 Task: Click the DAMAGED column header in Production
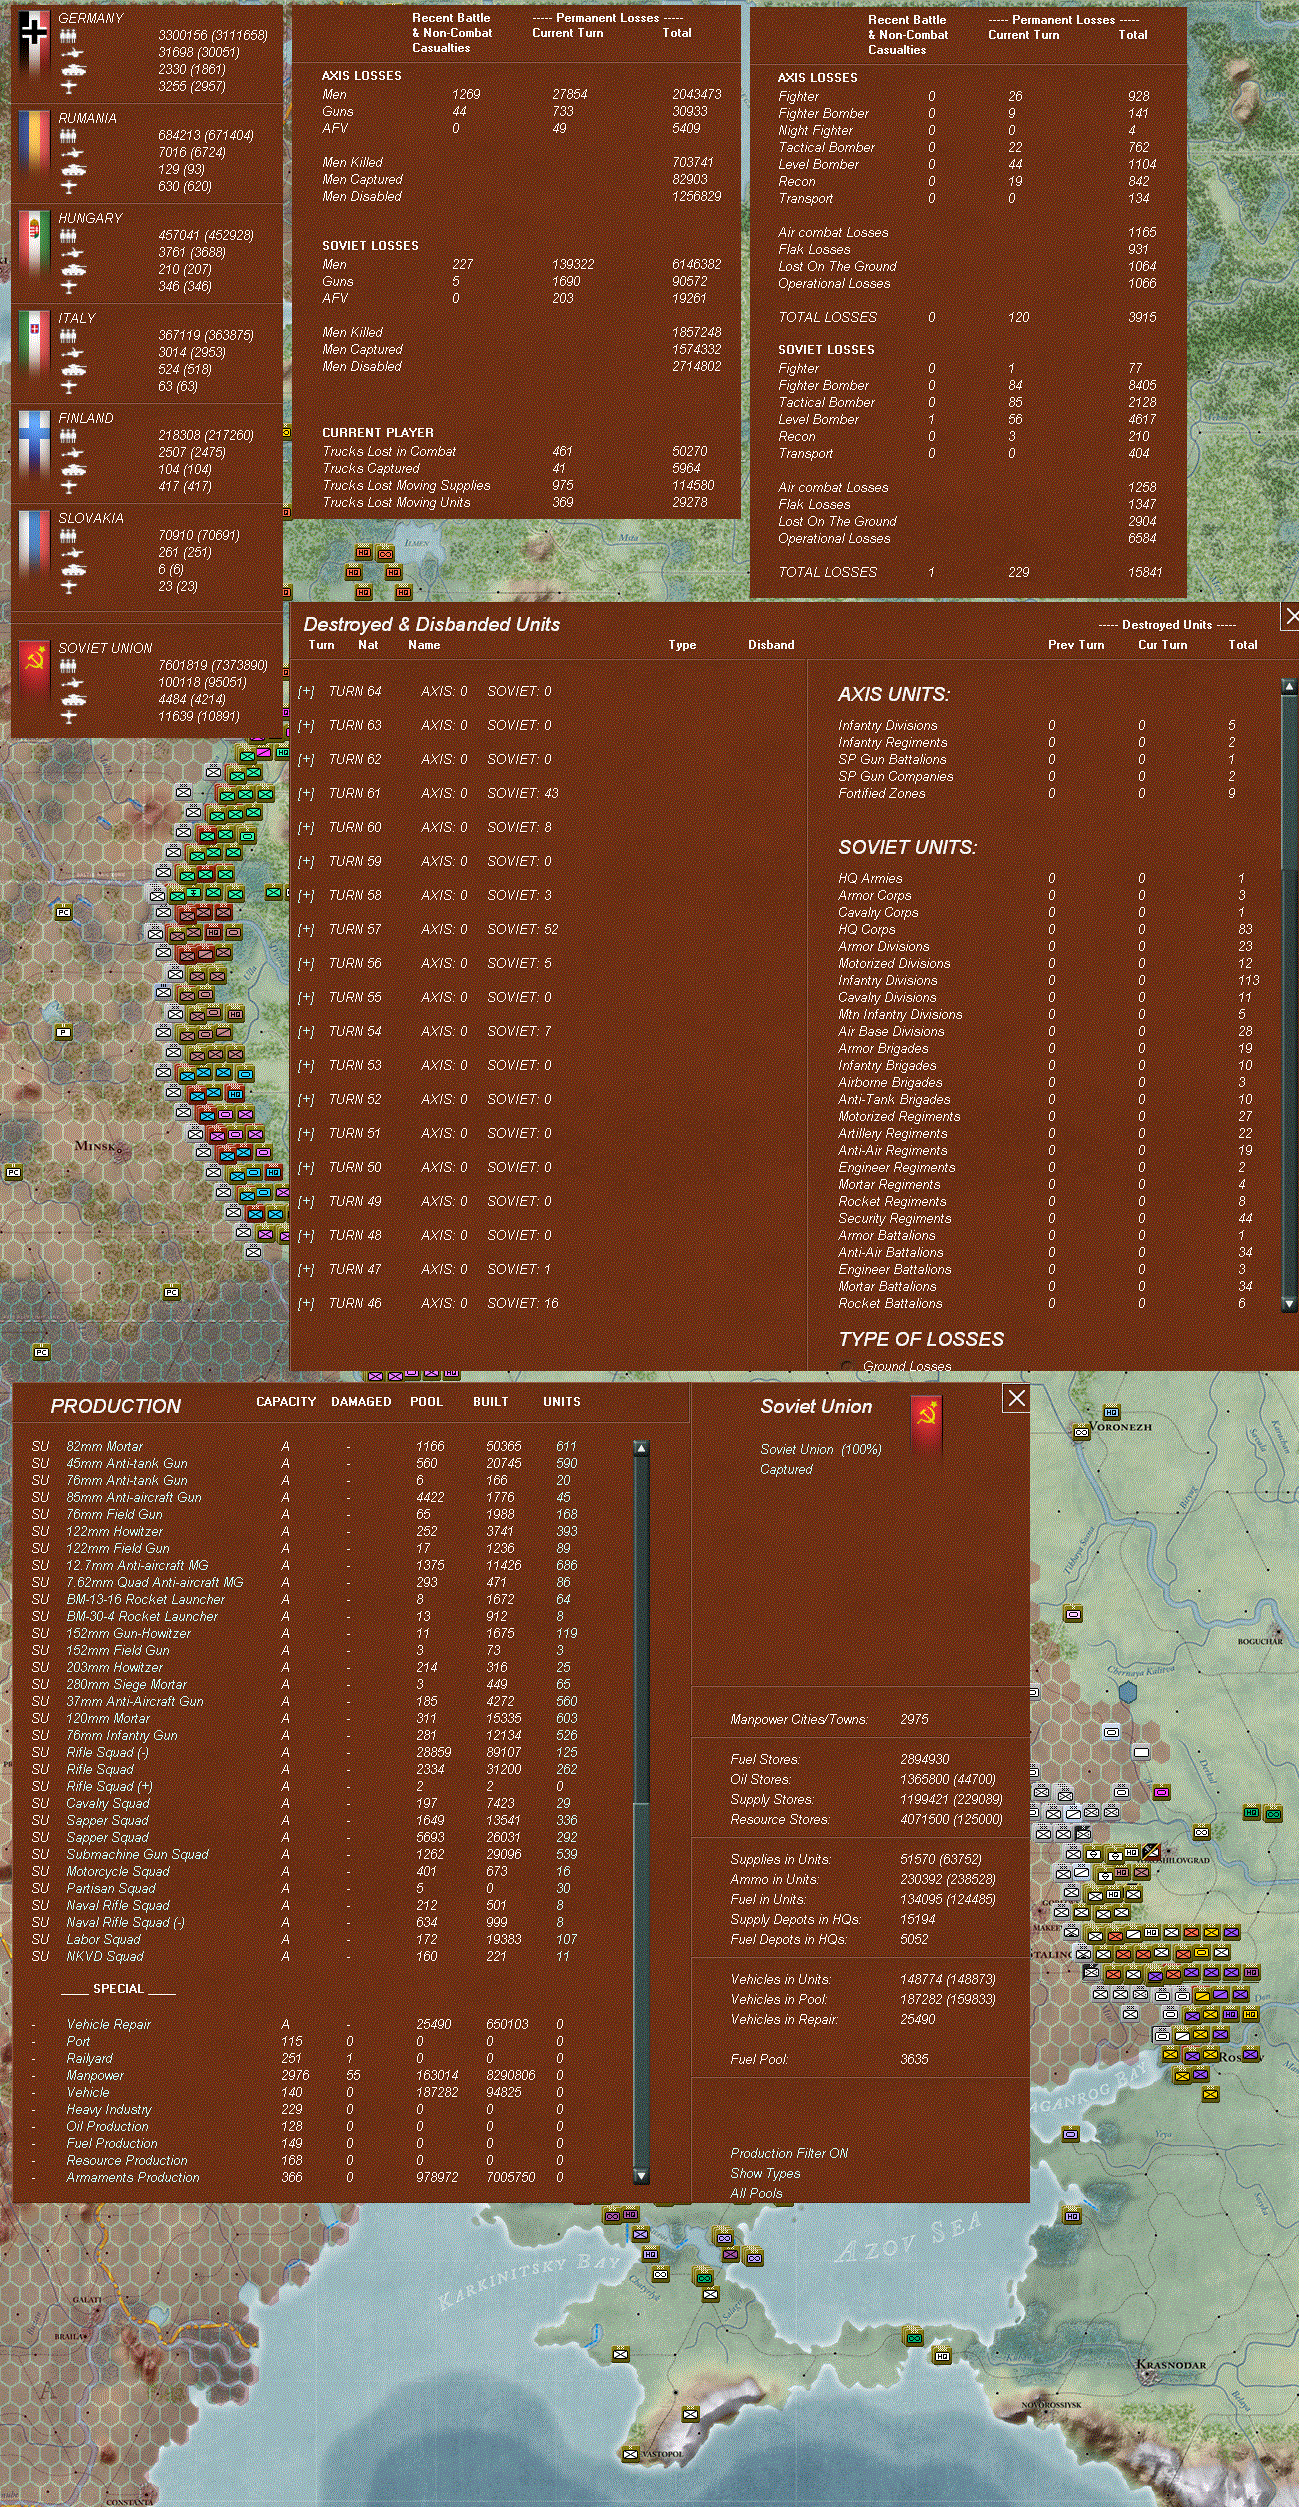361,1402
